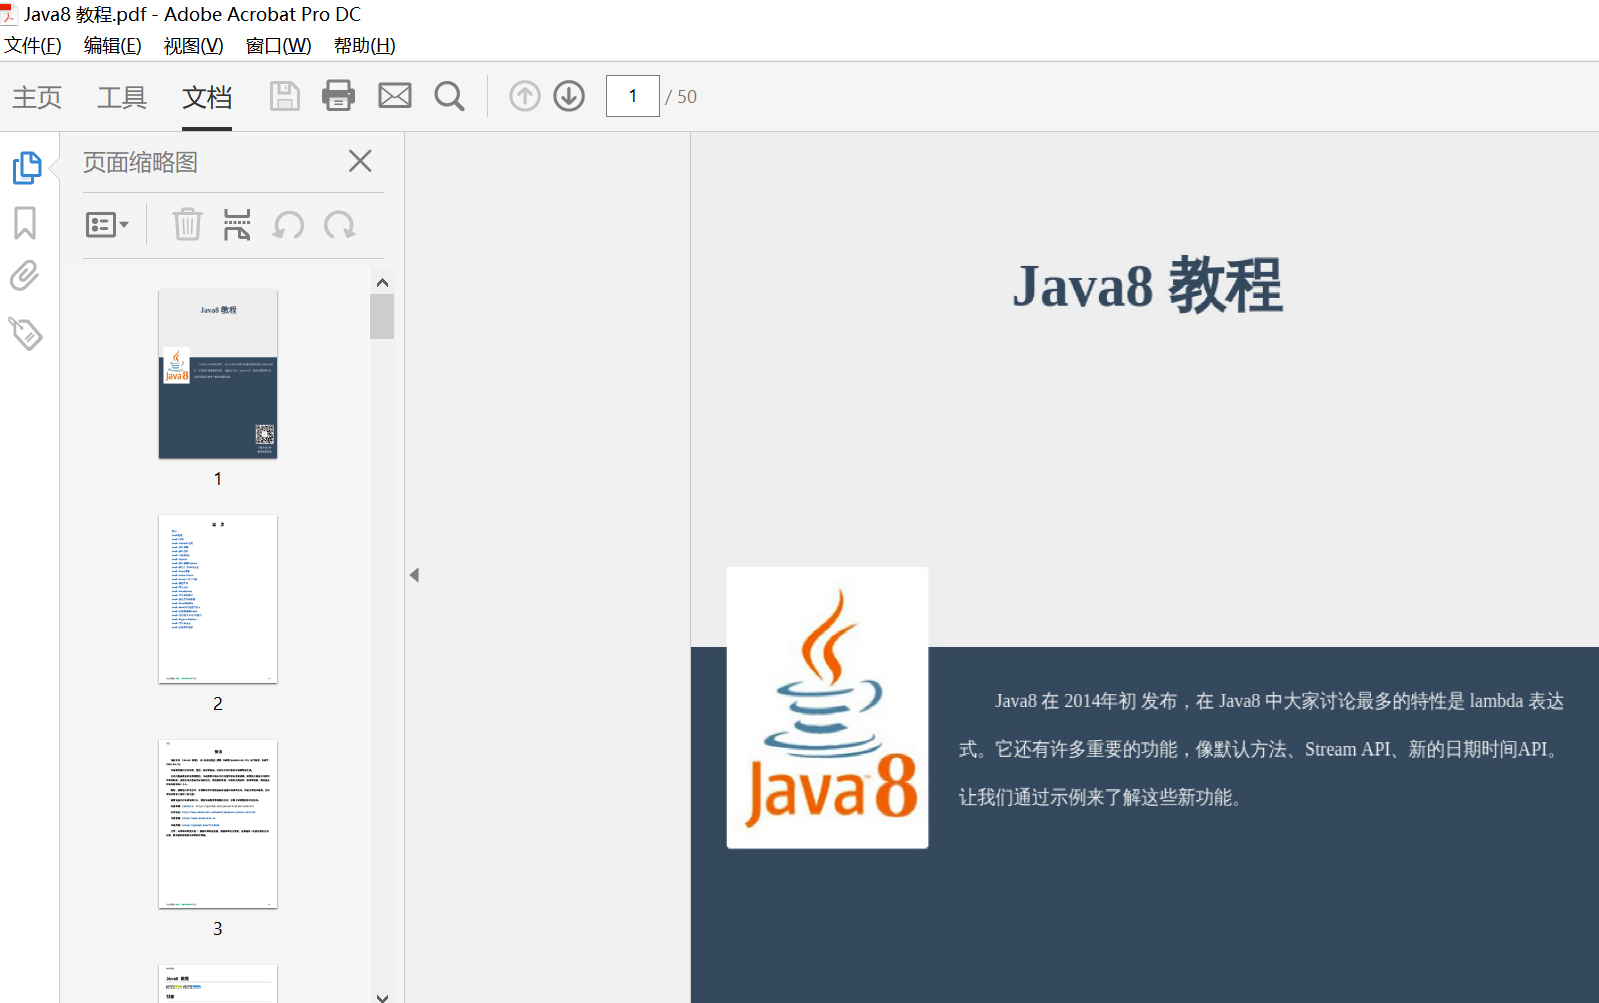
Task: Click the line mentioning Stream API
Action: 1259,749
